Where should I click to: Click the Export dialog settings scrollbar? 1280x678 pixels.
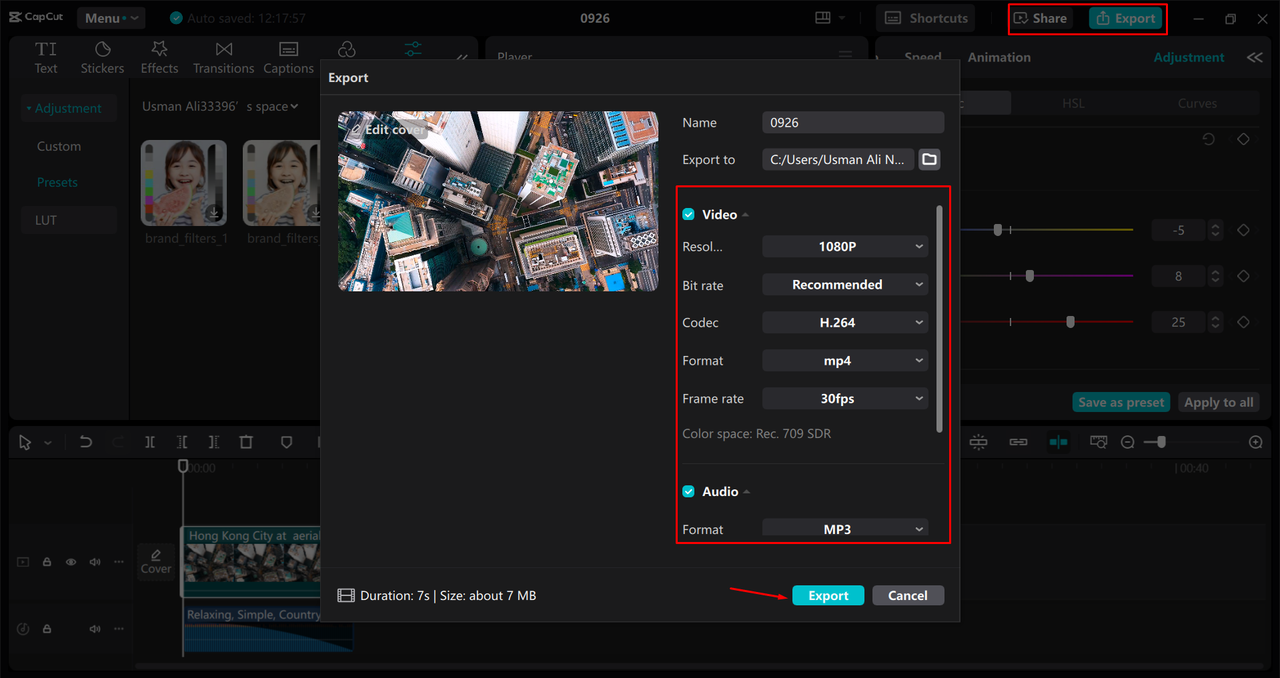[938, 319]
